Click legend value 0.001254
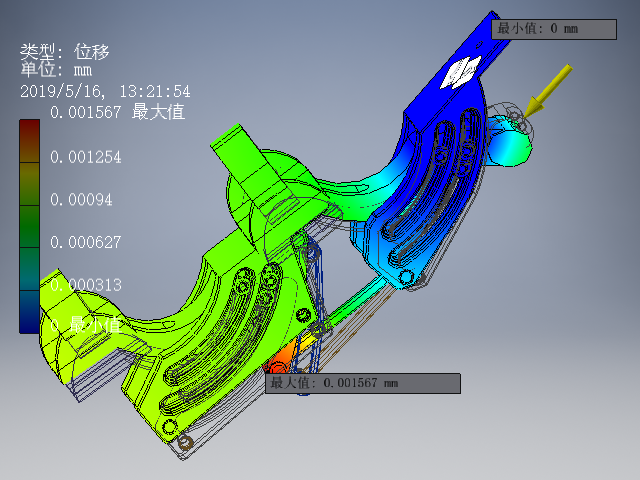The image size is (640, 480). pyautogui.click(x=86, y=157)
